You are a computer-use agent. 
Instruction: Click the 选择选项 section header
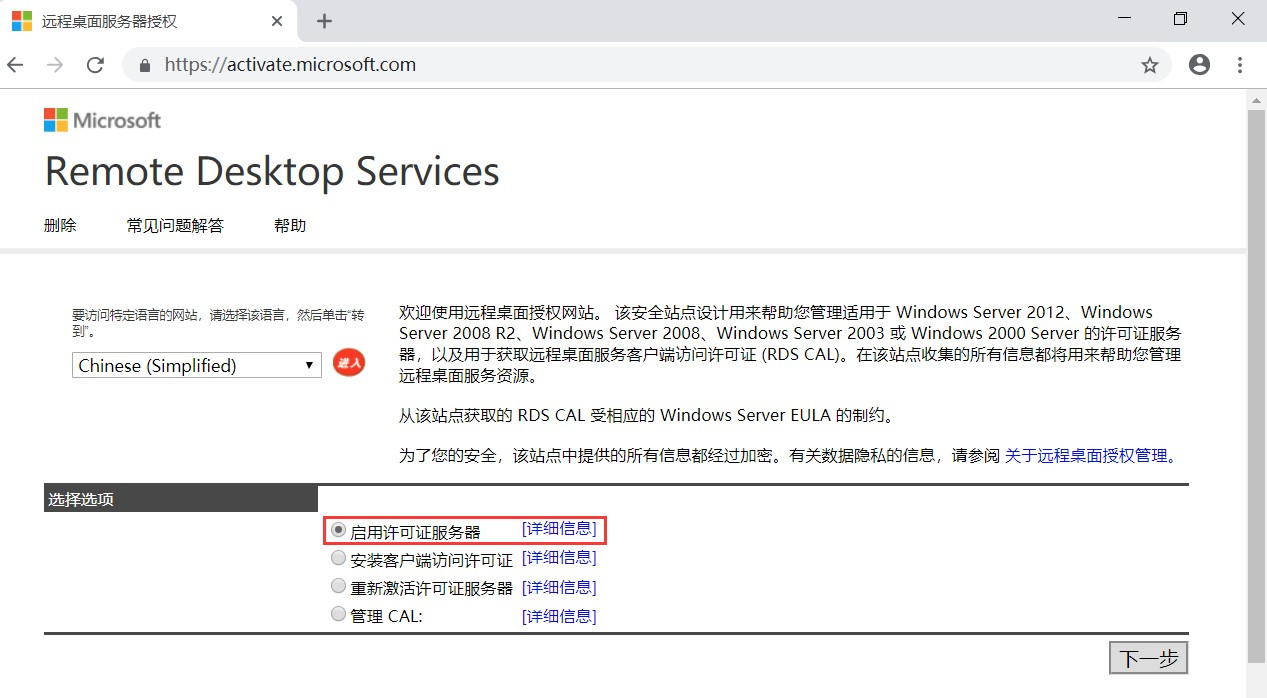181,498
